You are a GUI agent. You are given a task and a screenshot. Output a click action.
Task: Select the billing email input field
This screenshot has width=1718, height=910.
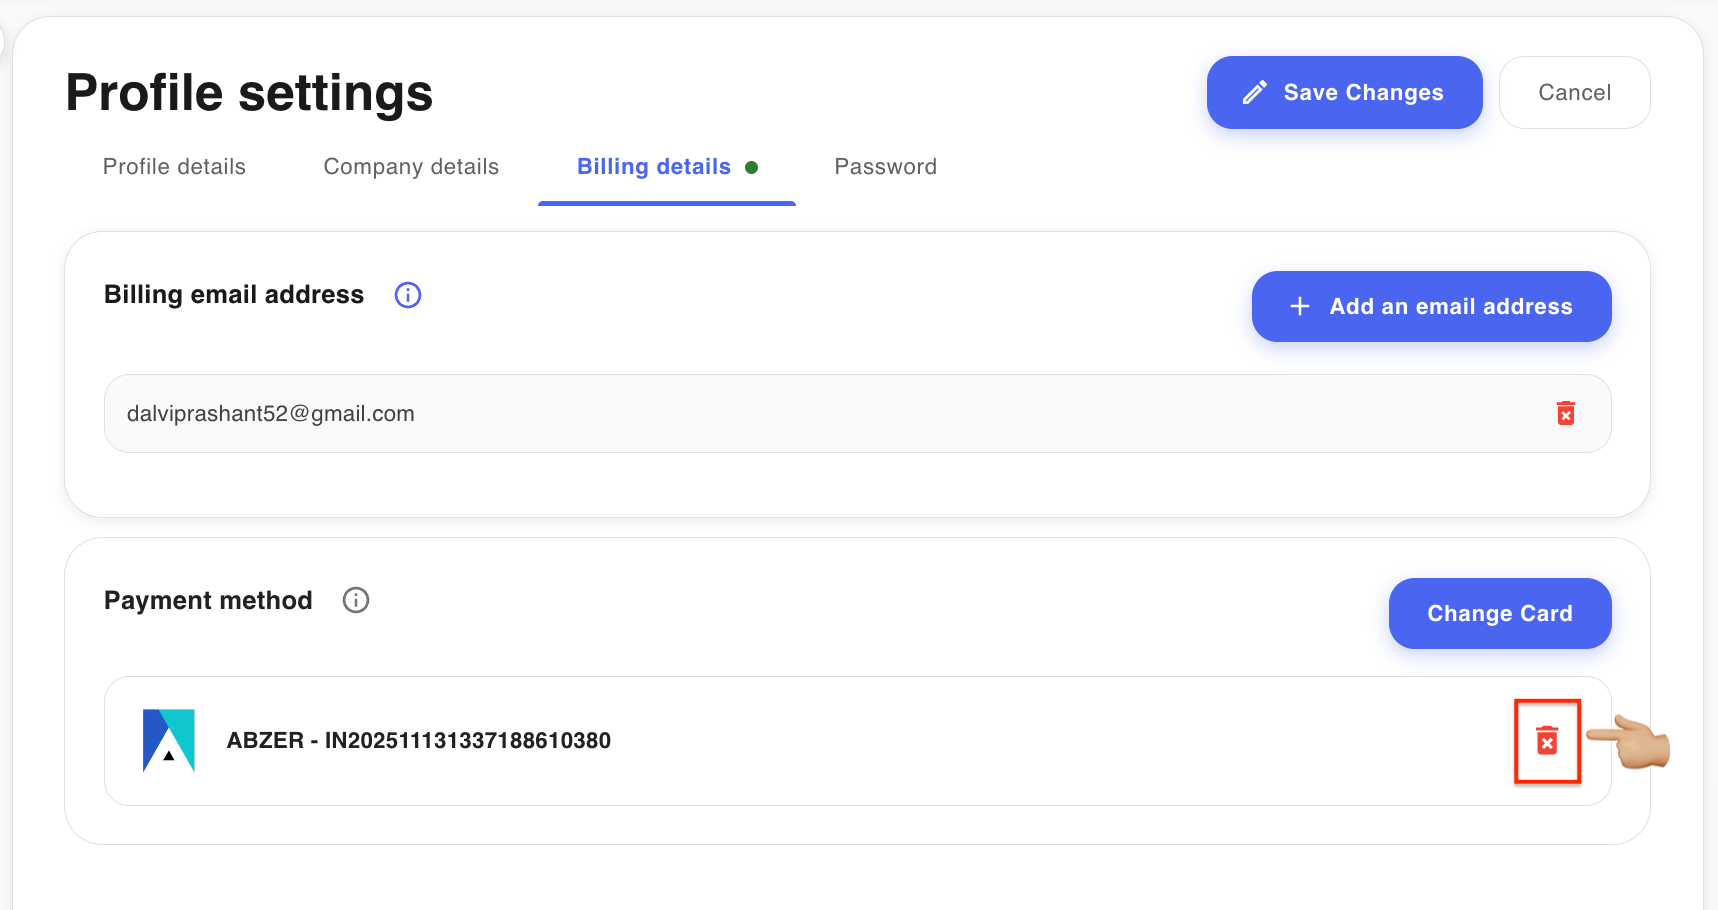(x=858, y=413)
